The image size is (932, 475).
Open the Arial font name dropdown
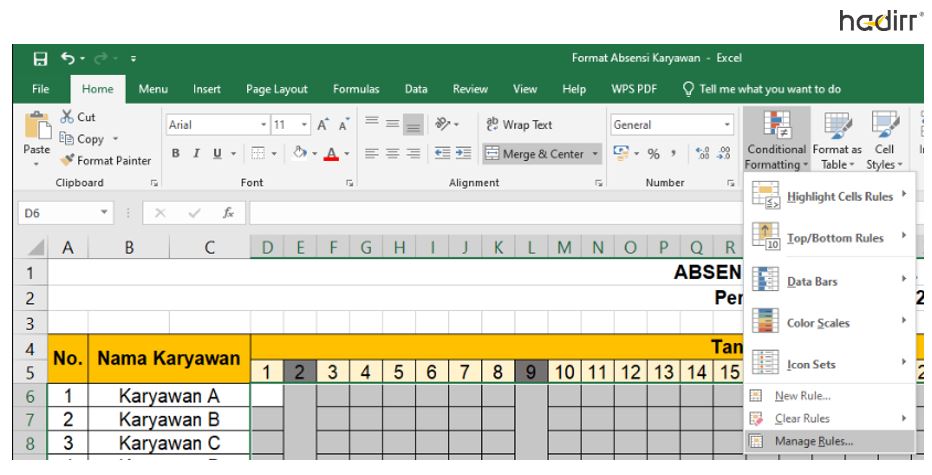click(x=264, y=125)
